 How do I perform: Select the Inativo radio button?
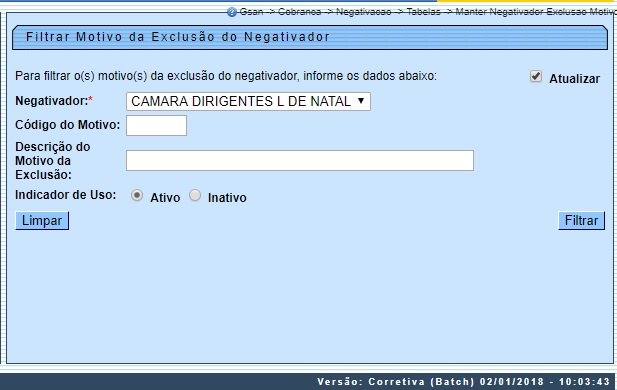(195, 196)
